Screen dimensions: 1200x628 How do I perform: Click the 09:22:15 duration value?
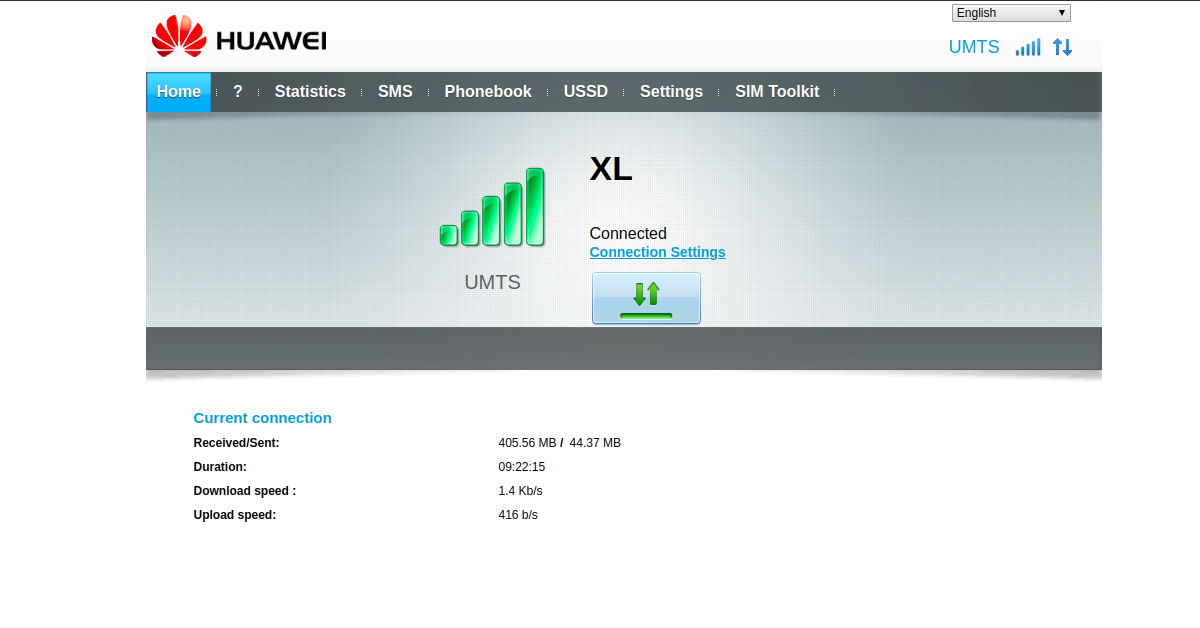[522, 467]
